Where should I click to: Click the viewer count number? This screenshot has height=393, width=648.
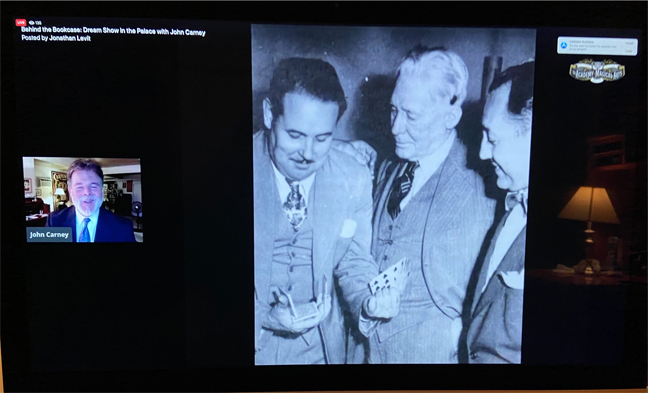tap(38, 23)
